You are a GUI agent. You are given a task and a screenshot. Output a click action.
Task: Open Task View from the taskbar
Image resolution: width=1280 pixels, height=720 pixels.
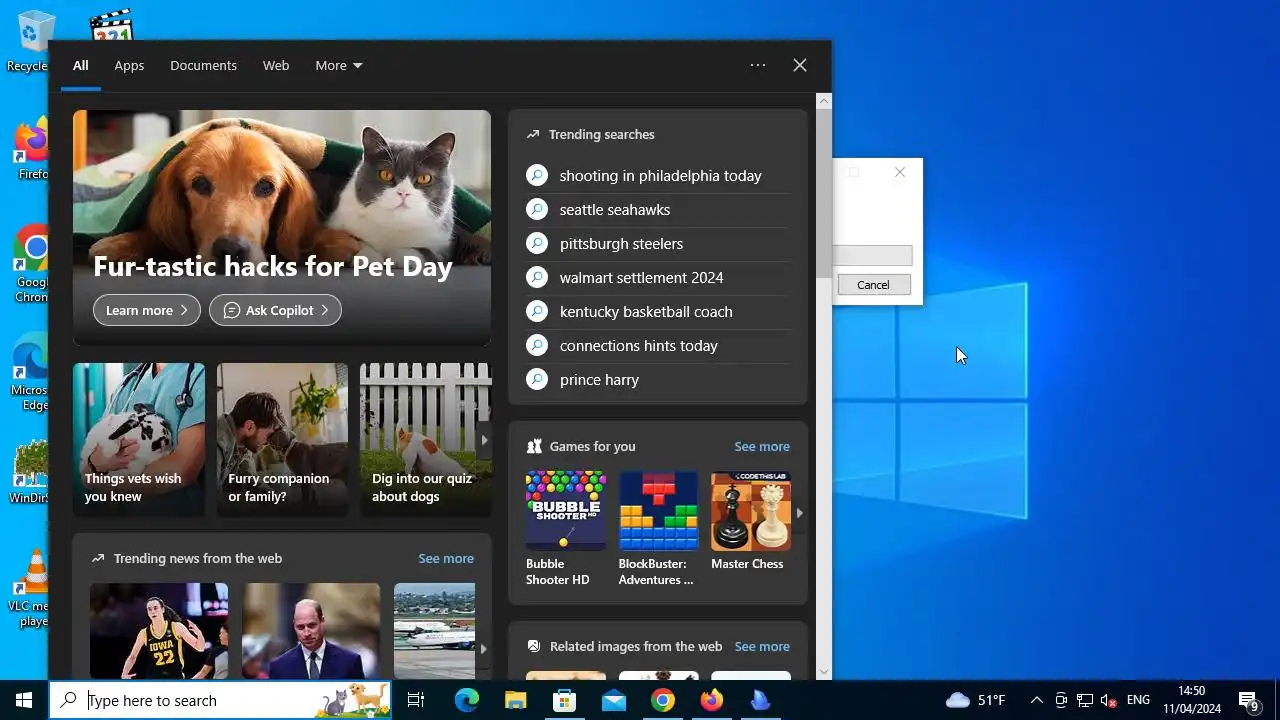click(x=416, y=700)
